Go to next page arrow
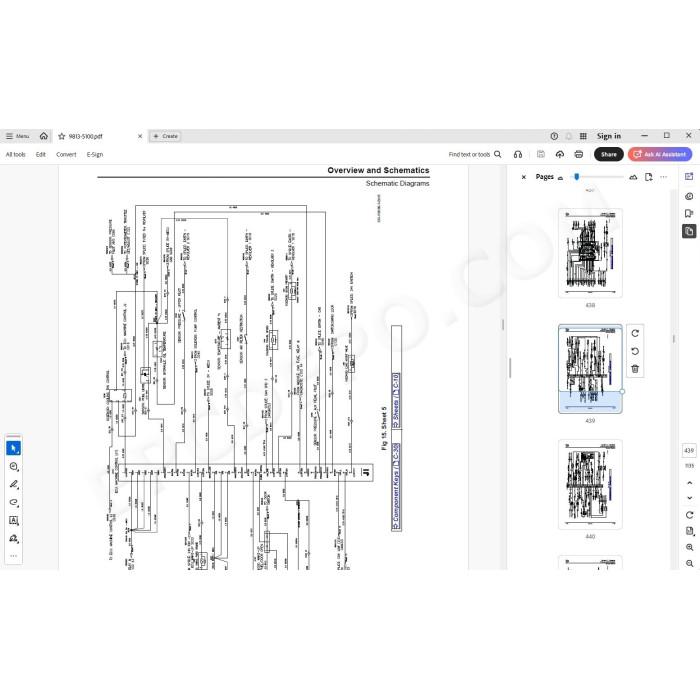Image resolution: width=700 pixels, height=700 pixels. (689, 497)
